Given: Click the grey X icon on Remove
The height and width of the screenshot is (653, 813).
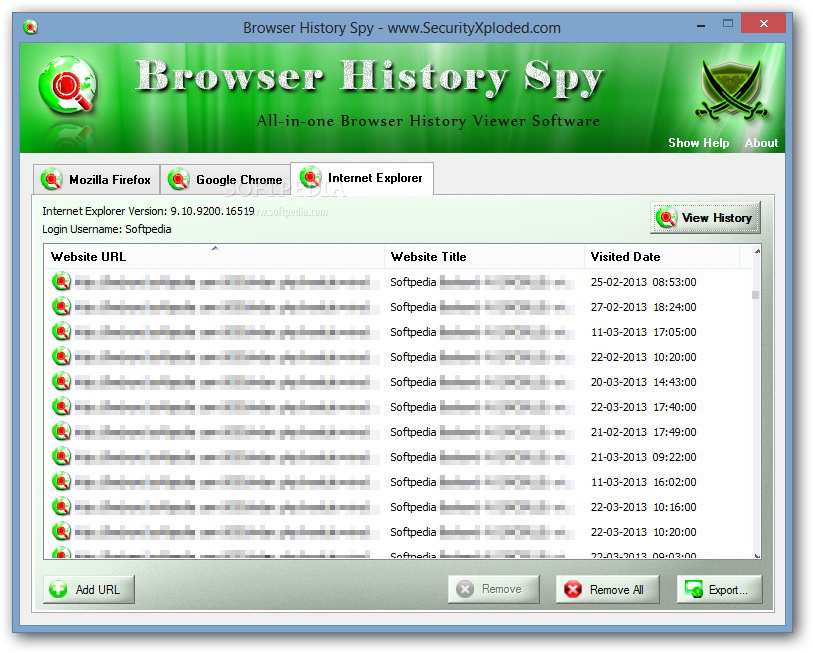Looking at the screenshot, I should point(465,589).
